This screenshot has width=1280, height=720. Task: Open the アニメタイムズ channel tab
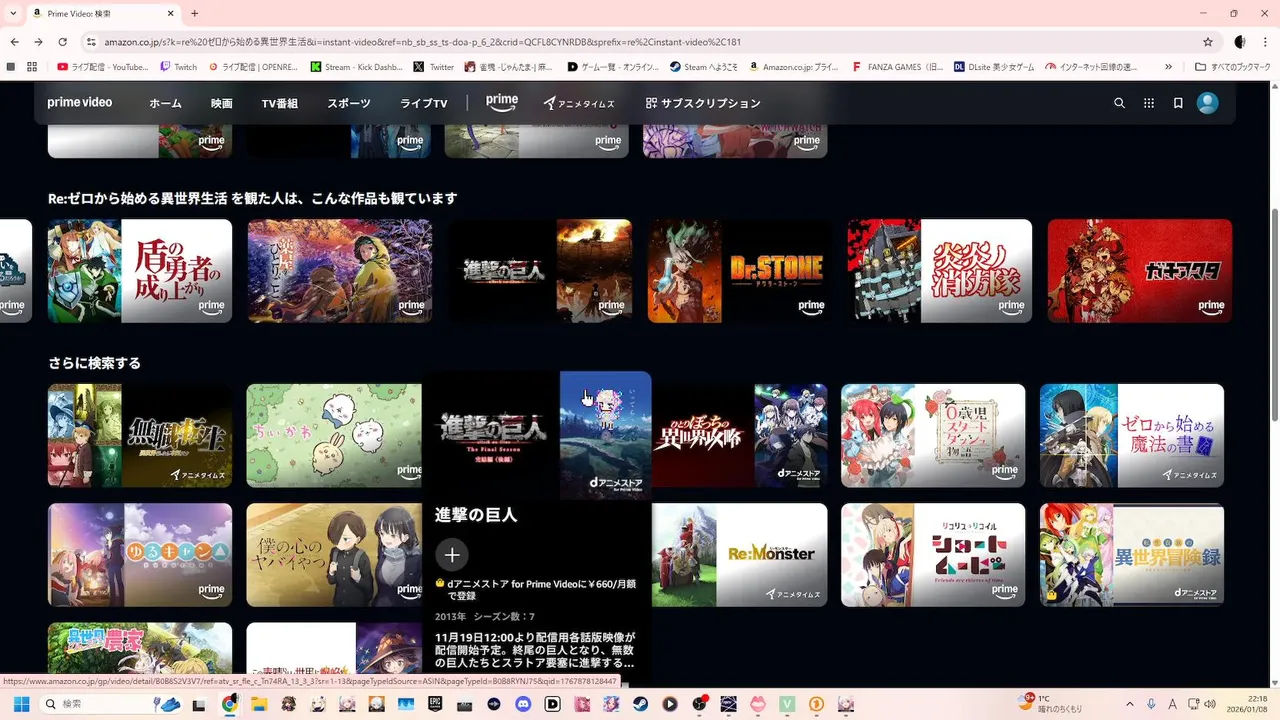coord(580,103)
